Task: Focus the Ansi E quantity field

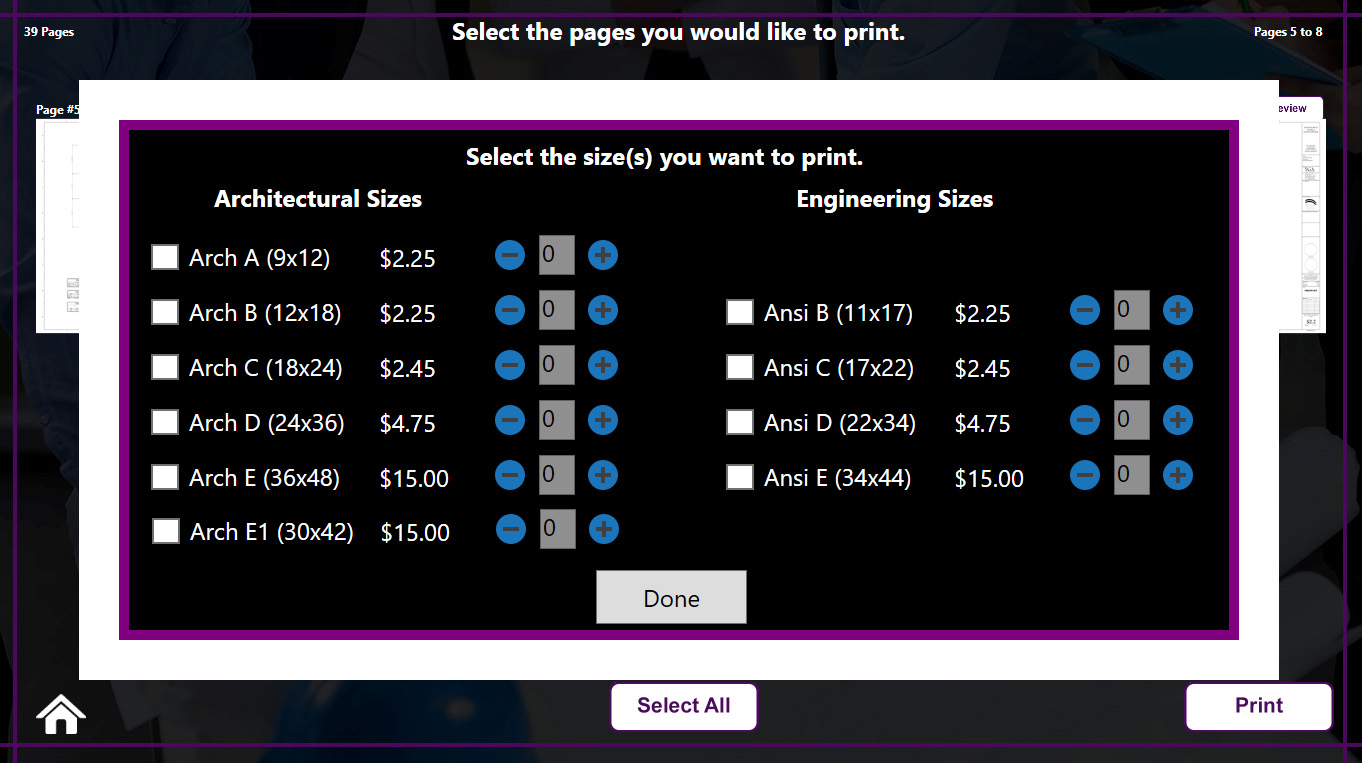Action: [1131, 475]
